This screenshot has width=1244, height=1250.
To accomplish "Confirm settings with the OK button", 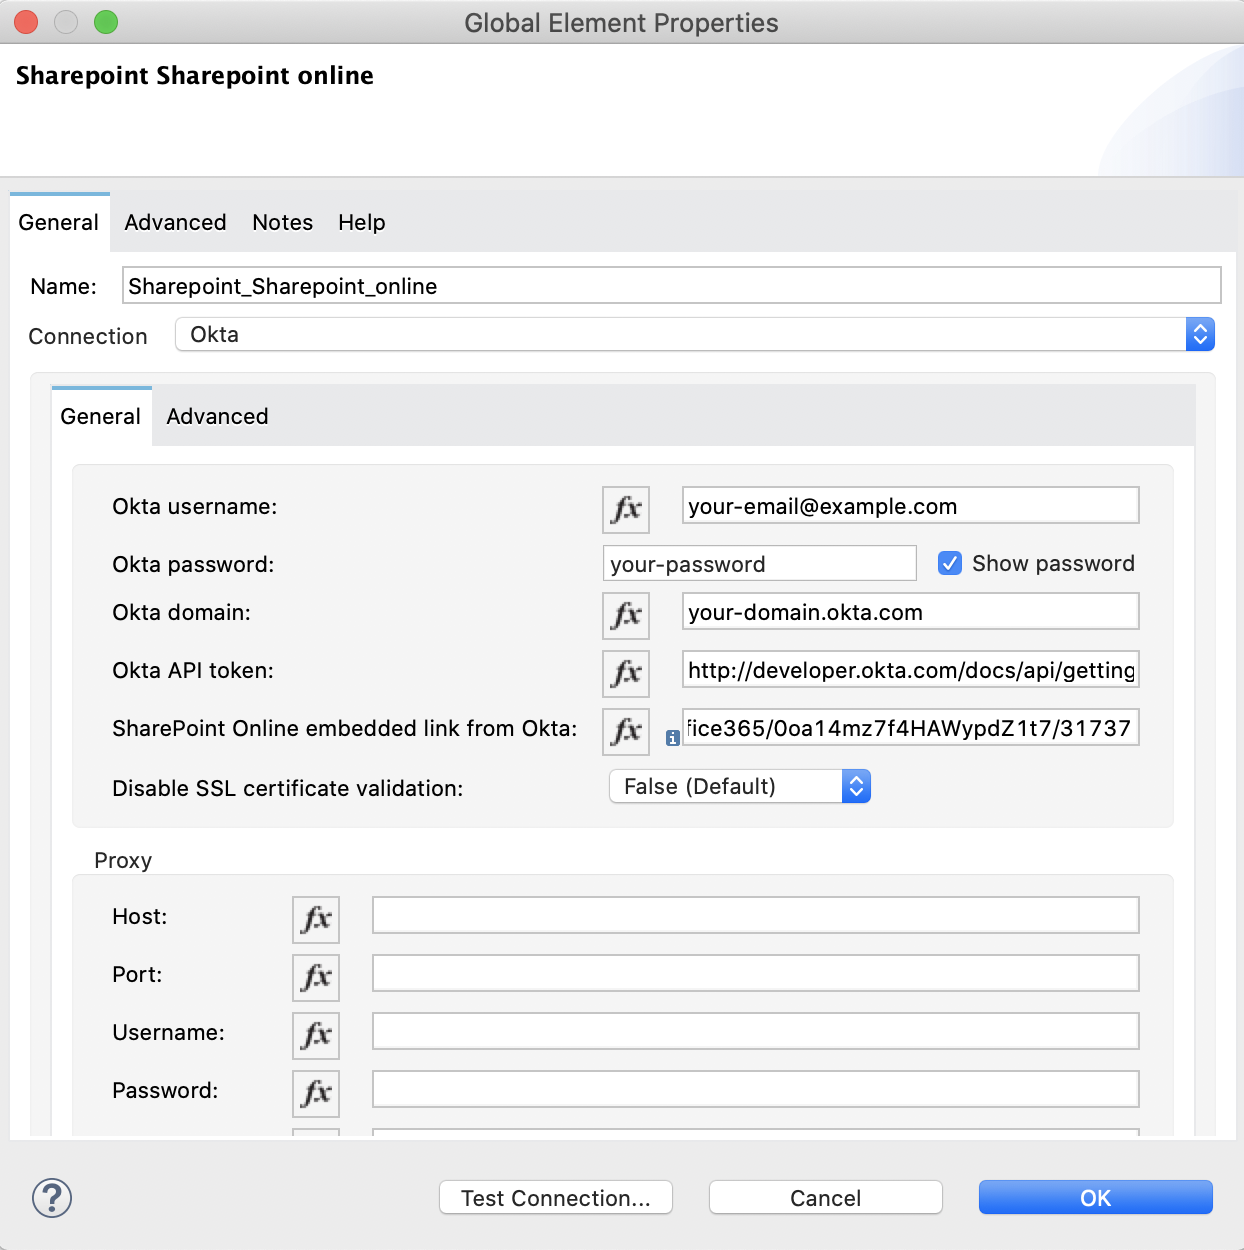I will pyautogui.click(x=1095, y=1197).
